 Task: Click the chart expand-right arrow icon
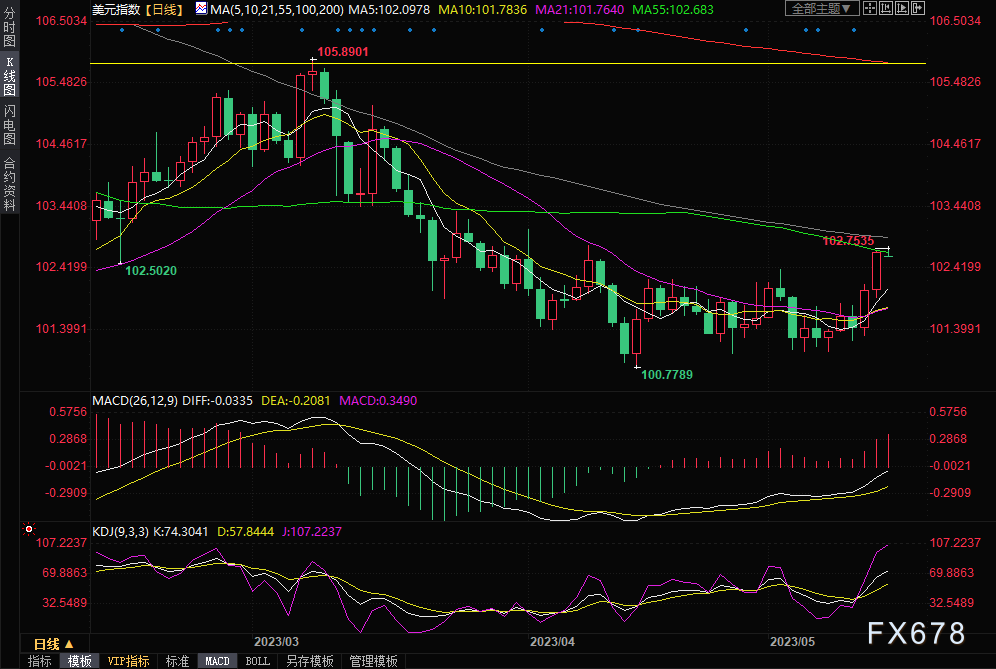pos(918,8)
